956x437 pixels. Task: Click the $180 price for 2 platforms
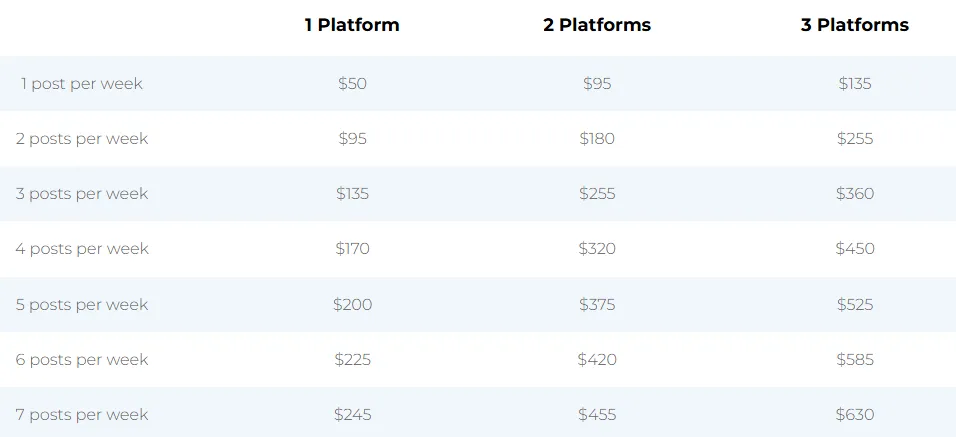click(x=597, y=138)
